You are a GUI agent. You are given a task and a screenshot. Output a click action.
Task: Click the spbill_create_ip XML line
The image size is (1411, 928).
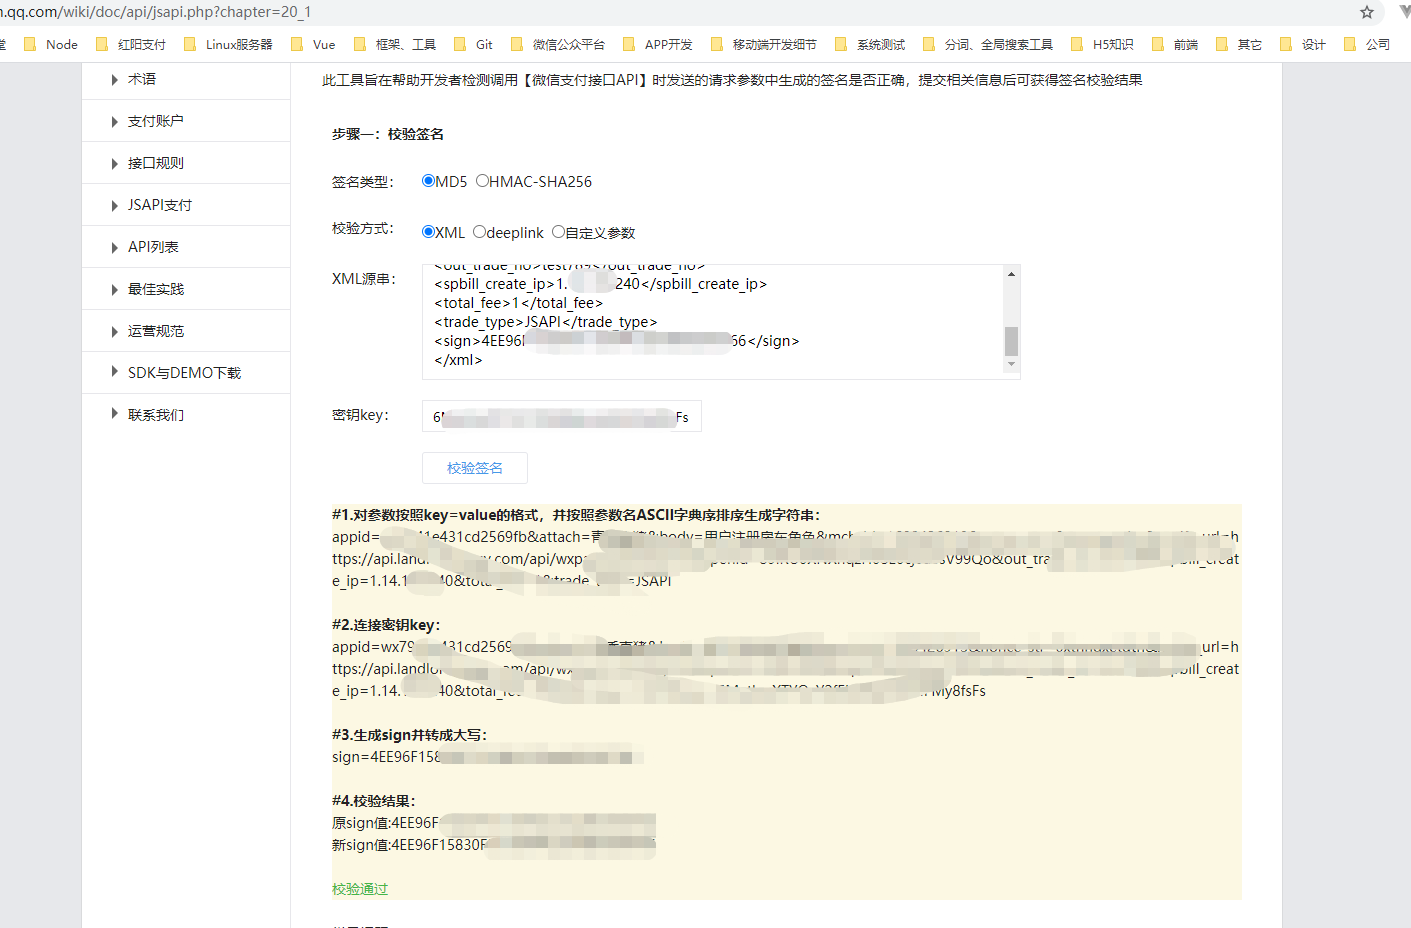tap(601, 284)
